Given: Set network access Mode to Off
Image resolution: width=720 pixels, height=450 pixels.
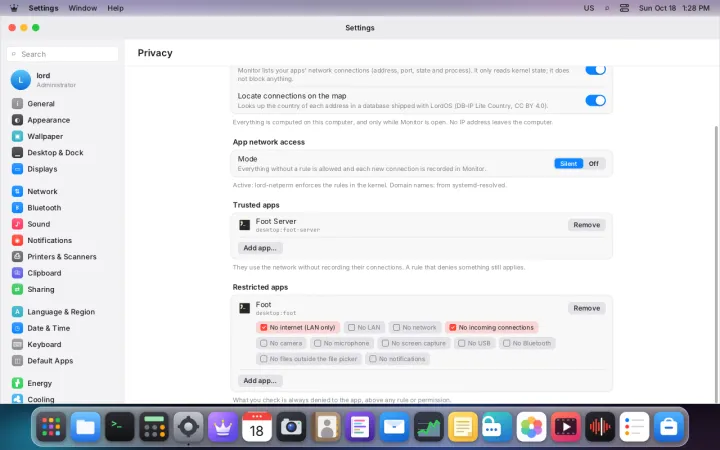Looking at the screenshot, I should (x=594, y=164).
